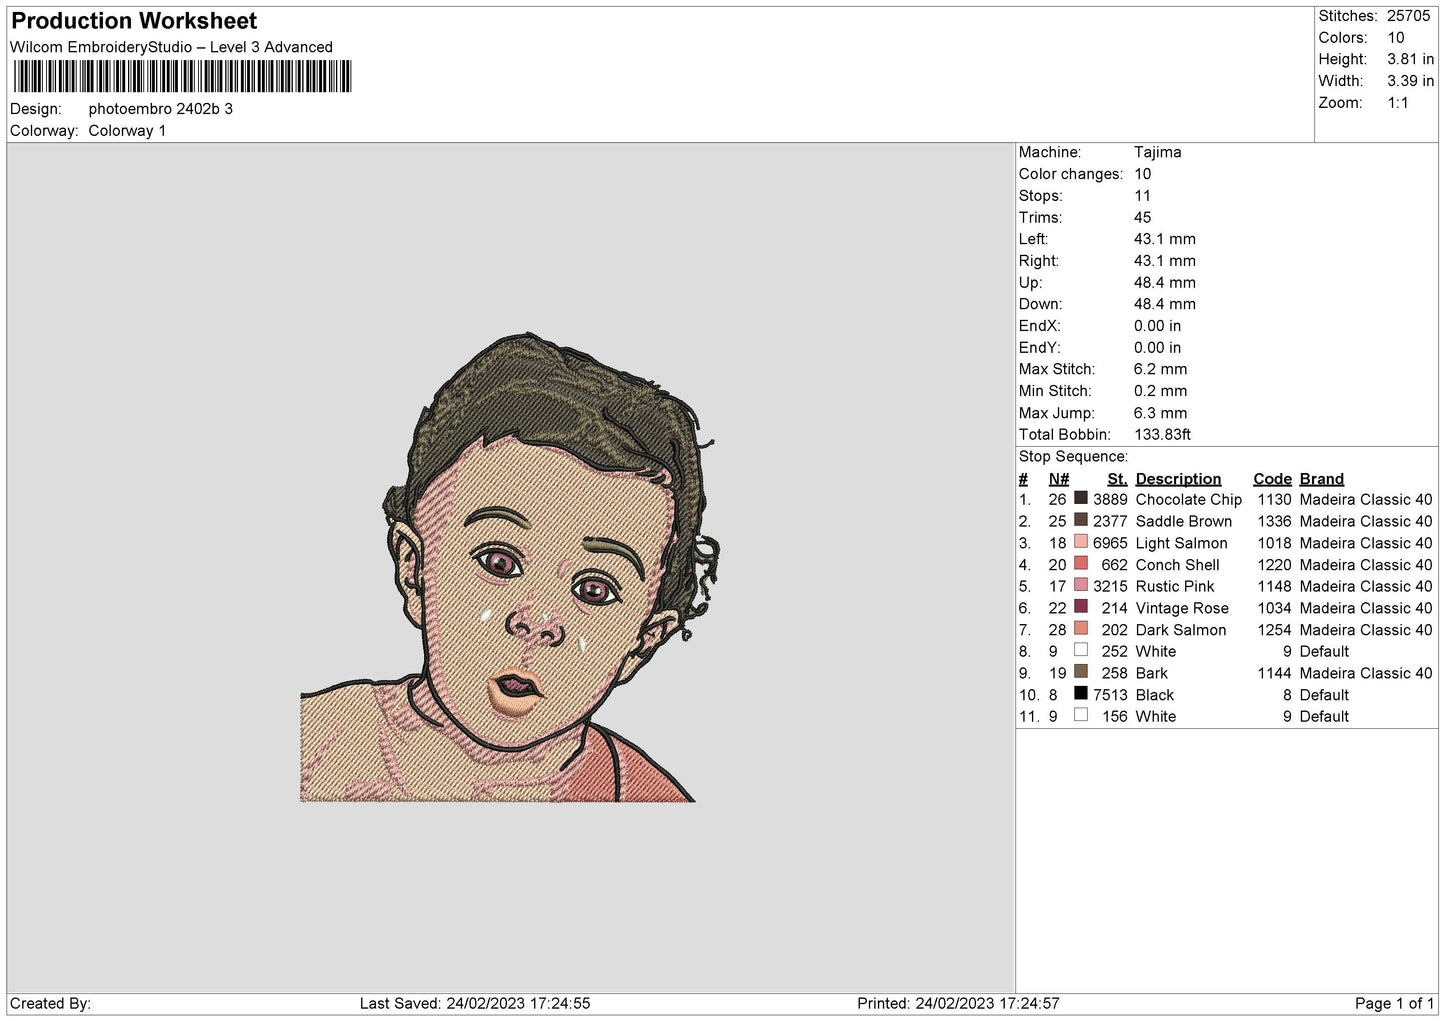Viewport: 1445px width, 1021px height.
Task: Click the white swatch with 252 stitches
Action: point(1081,650)
